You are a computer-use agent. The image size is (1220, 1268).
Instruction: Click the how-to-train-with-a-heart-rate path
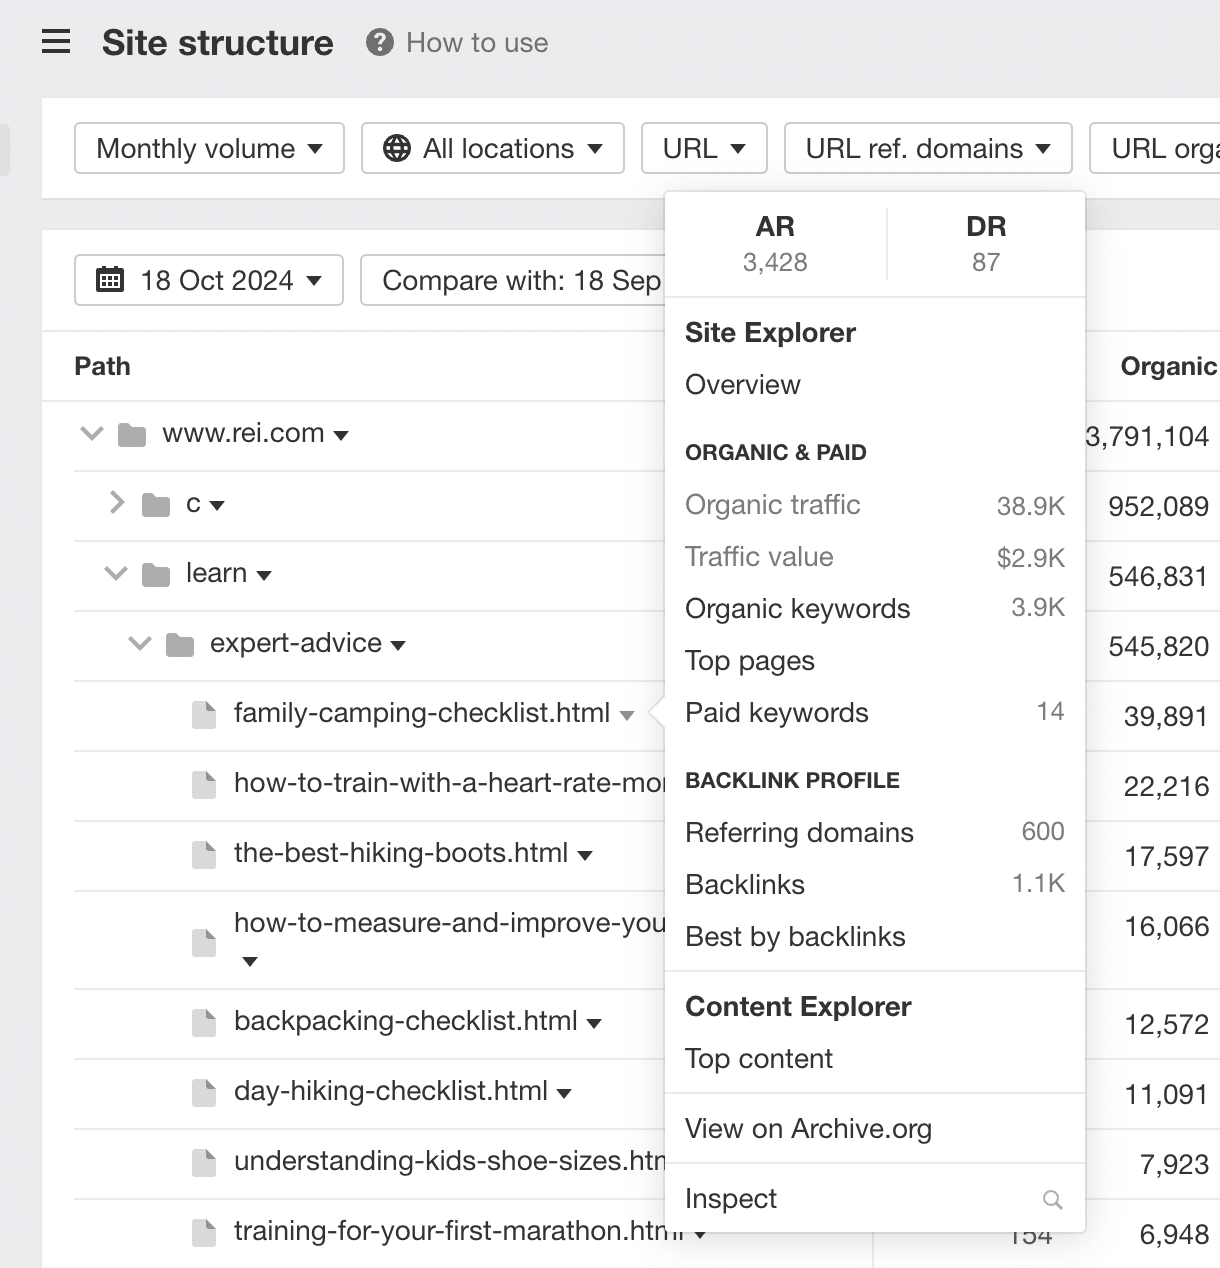pos(449,782)
